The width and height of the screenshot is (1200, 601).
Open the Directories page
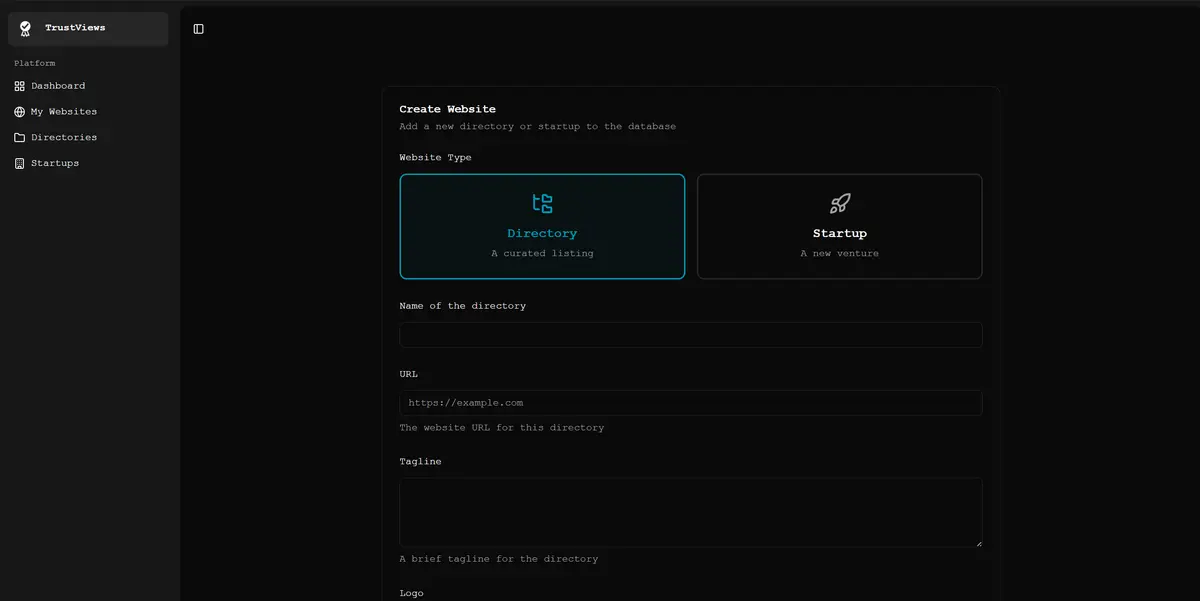[x=65, y=137]
